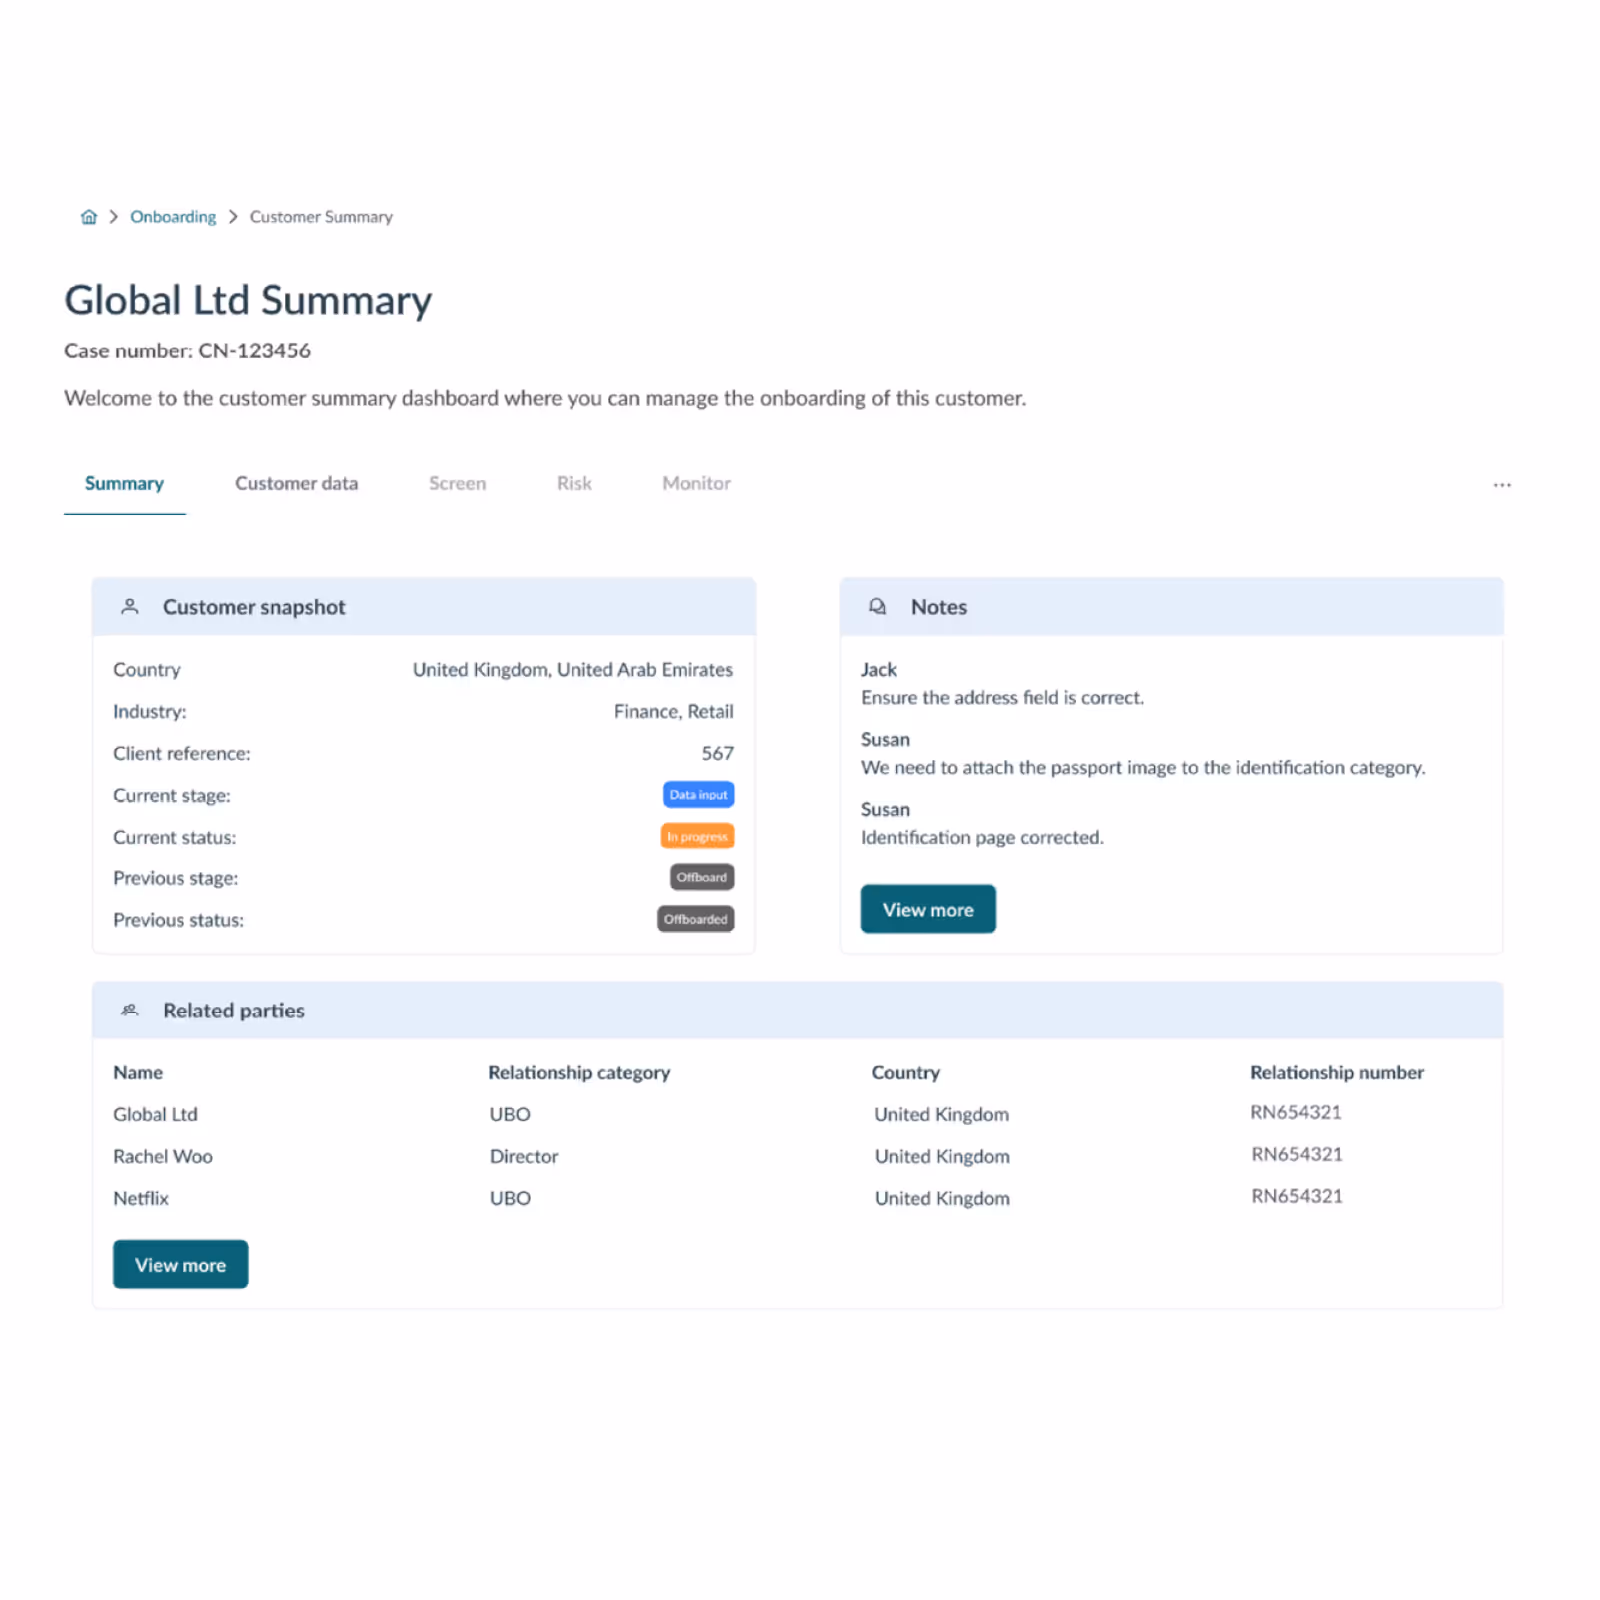Image resolution: width=1600 pixels, height=1600 pixels.
Task: Click client reference value 567
Action: [718, 753]
